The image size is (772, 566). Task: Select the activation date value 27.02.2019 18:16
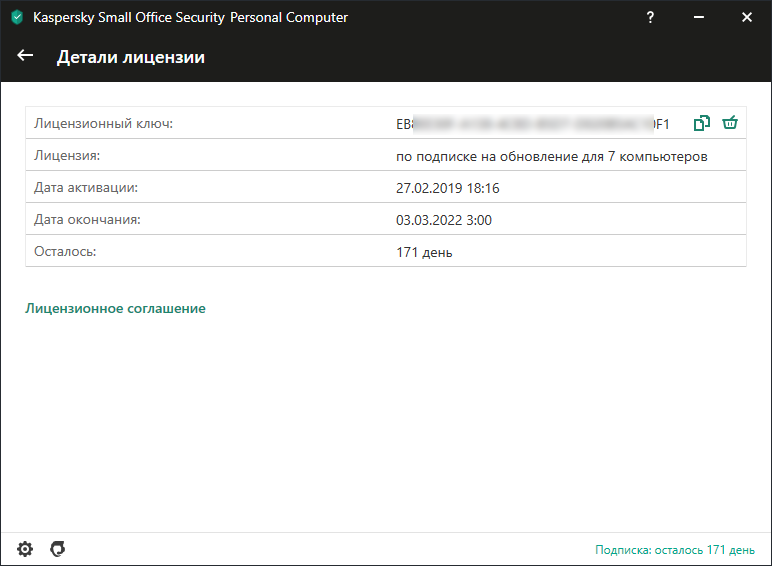[x=448, y=188]
